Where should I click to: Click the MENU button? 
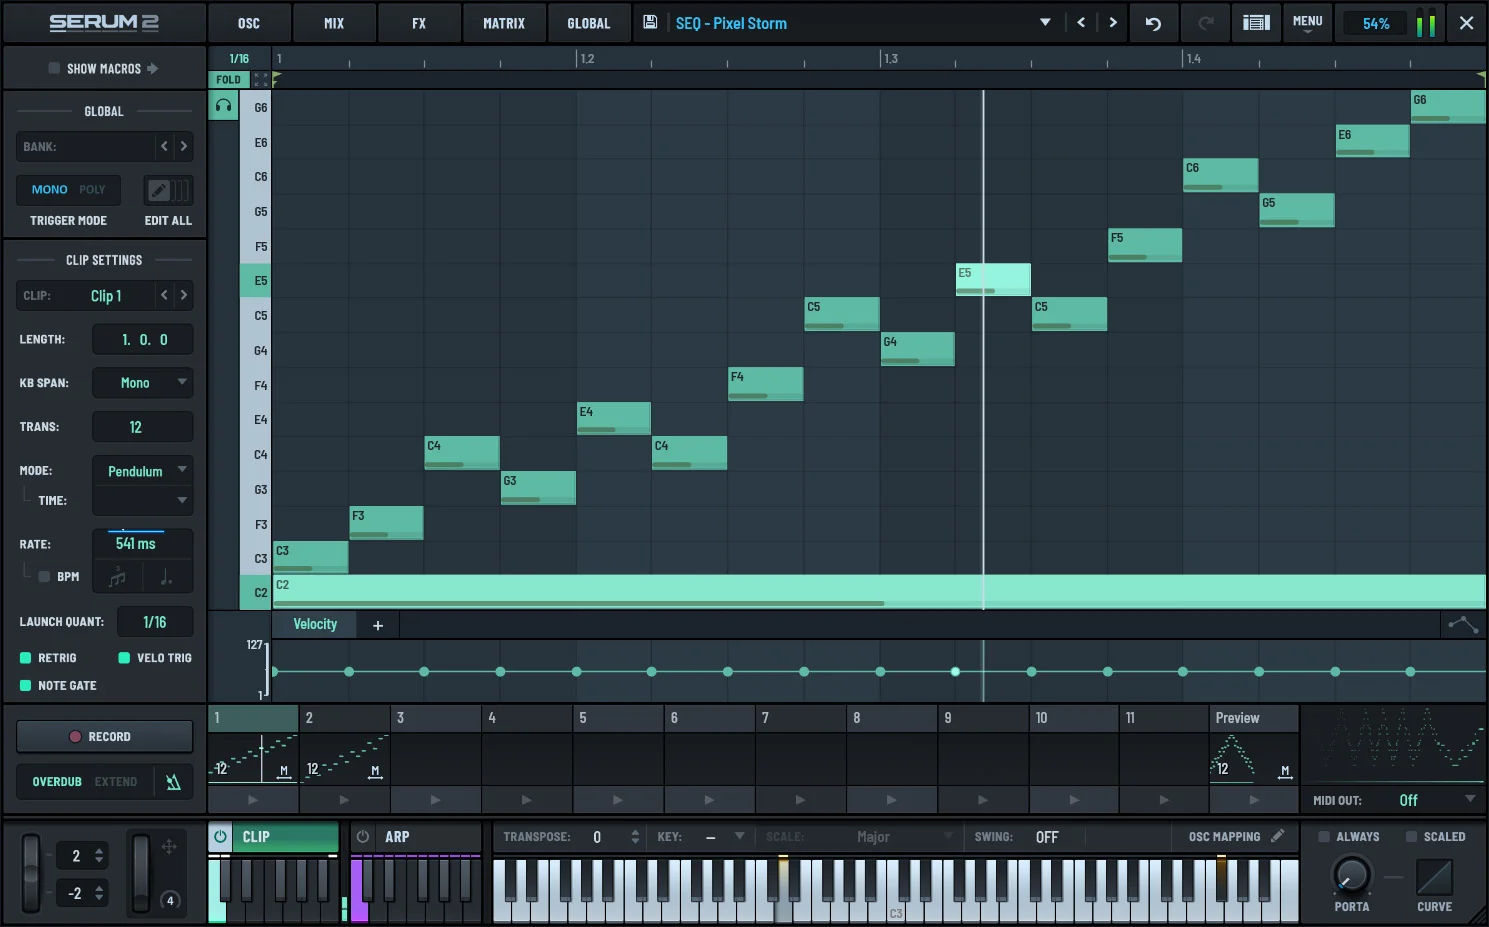pos(1307,23)
